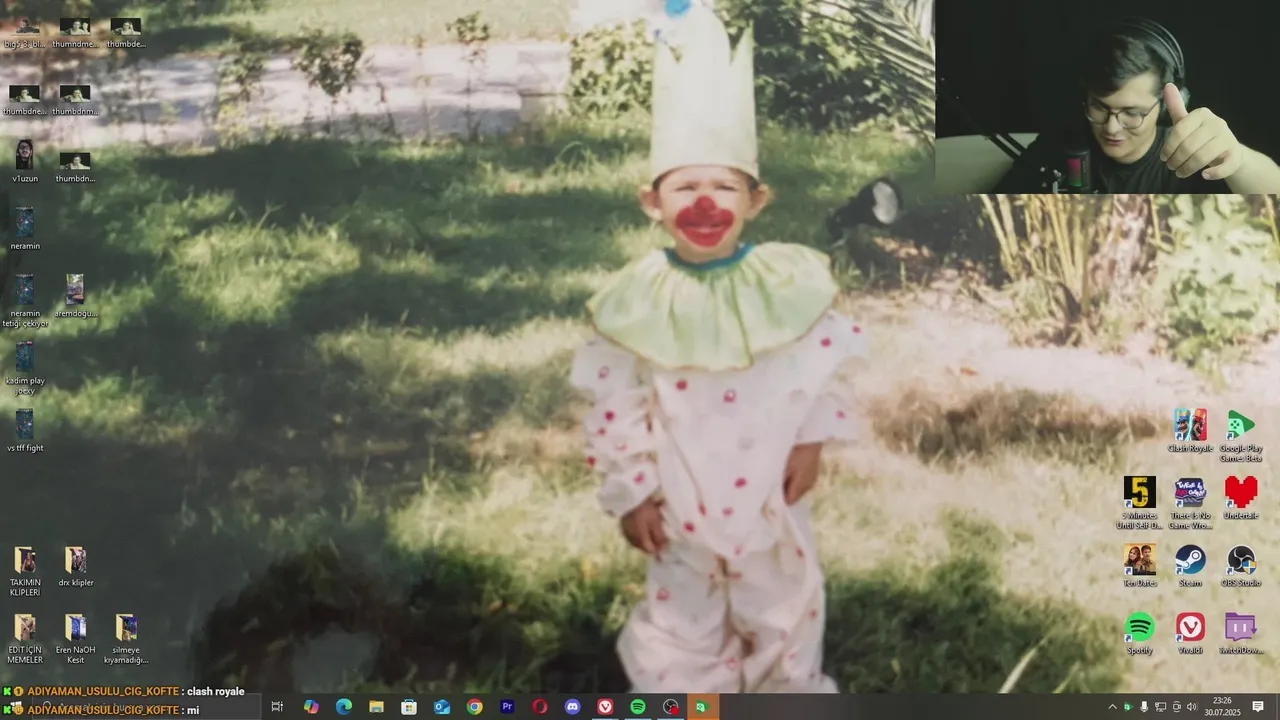Open the Clash Royale desktop shortcut
The height and width of the screenshot is (720, 1280).
pyautogui.click(x=1190, y=431)
